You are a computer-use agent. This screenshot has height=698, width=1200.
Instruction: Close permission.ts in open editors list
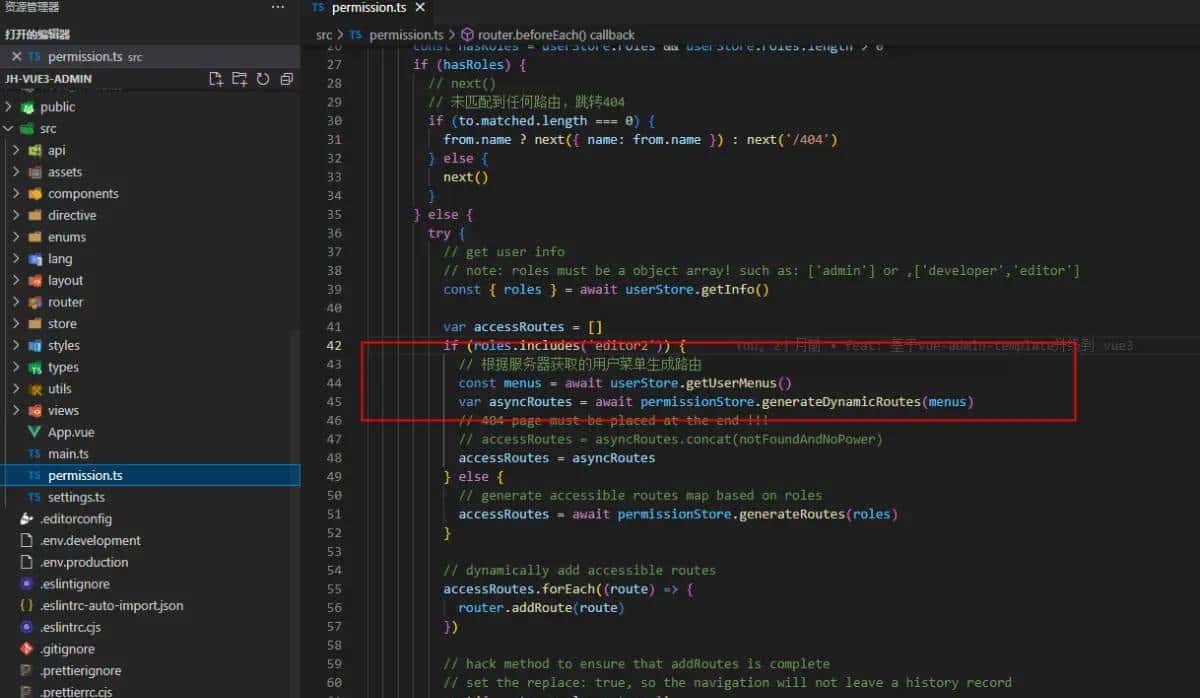(x=16, y=57)
